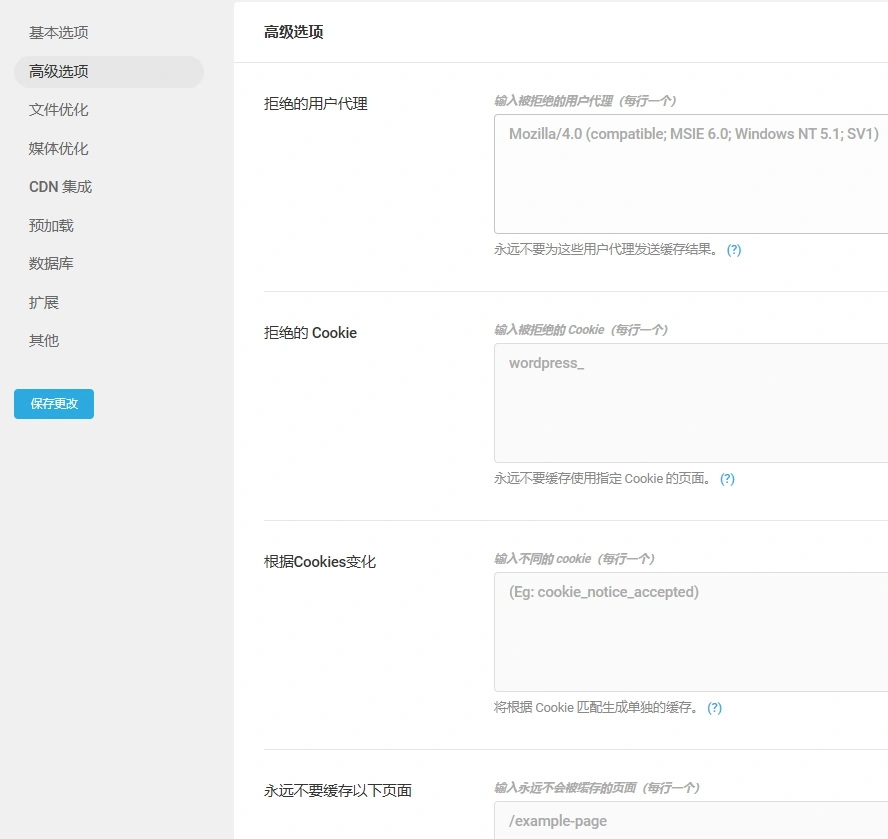Open the 媒体优化 settings page

(x=59, y=148)
